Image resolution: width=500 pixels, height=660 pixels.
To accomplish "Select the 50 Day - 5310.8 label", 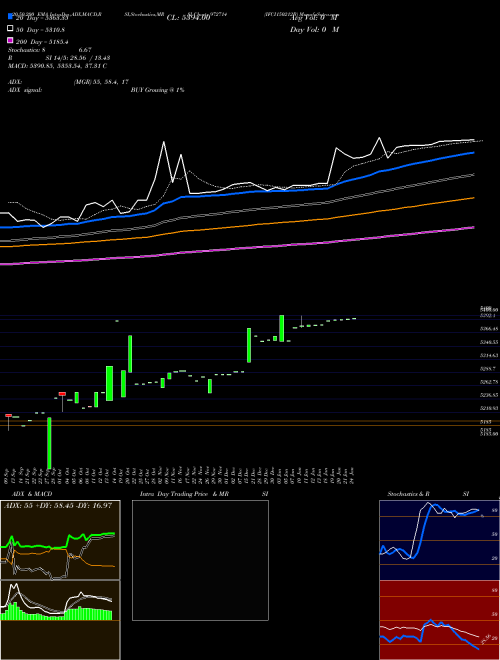I will click(40, 30).
